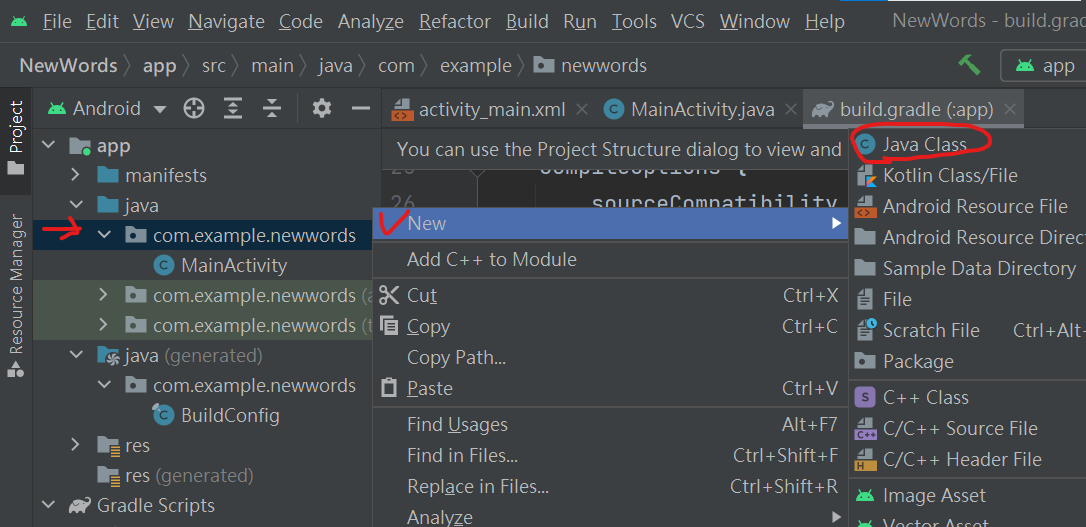This screenshot has height=527, width=1086.
Task: Choose Paste in the context menu
Action: [x=611, y=388]
